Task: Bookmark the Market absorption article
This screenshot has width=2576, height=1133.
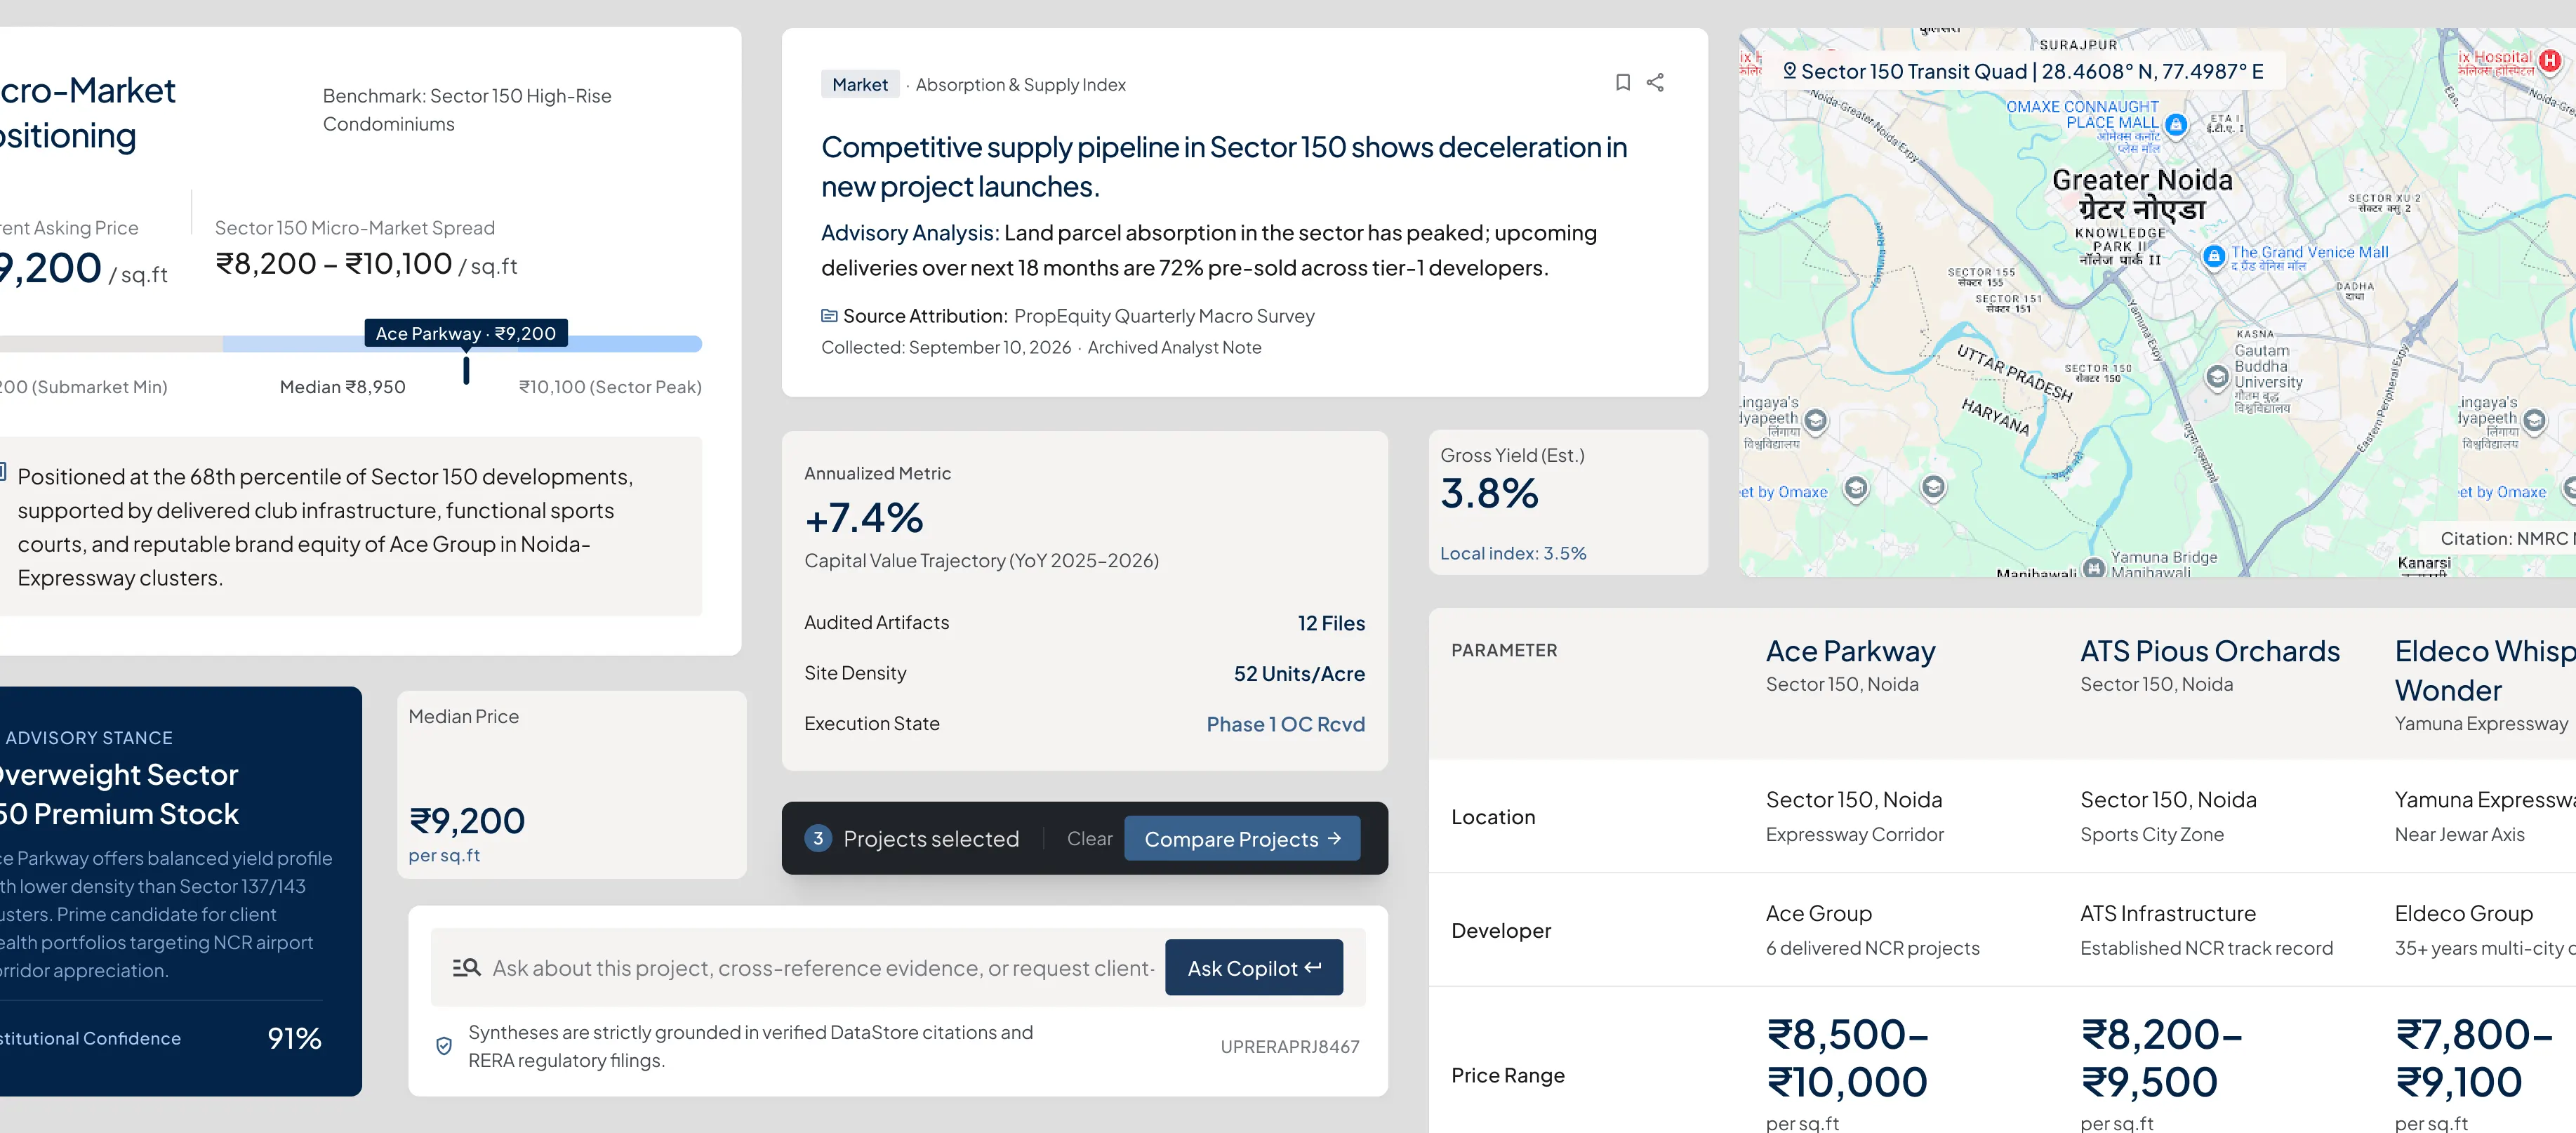Action: point(1622,82)
